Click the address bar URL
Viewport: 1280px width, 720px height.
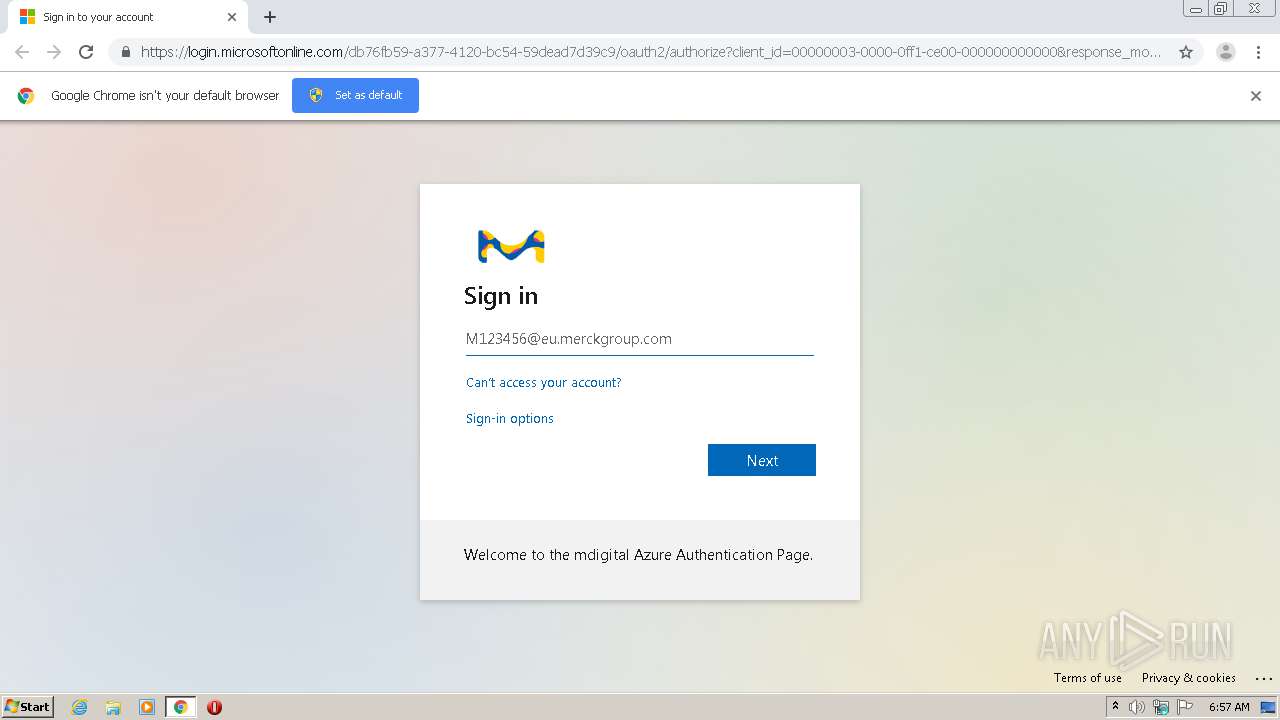(650, 52)
